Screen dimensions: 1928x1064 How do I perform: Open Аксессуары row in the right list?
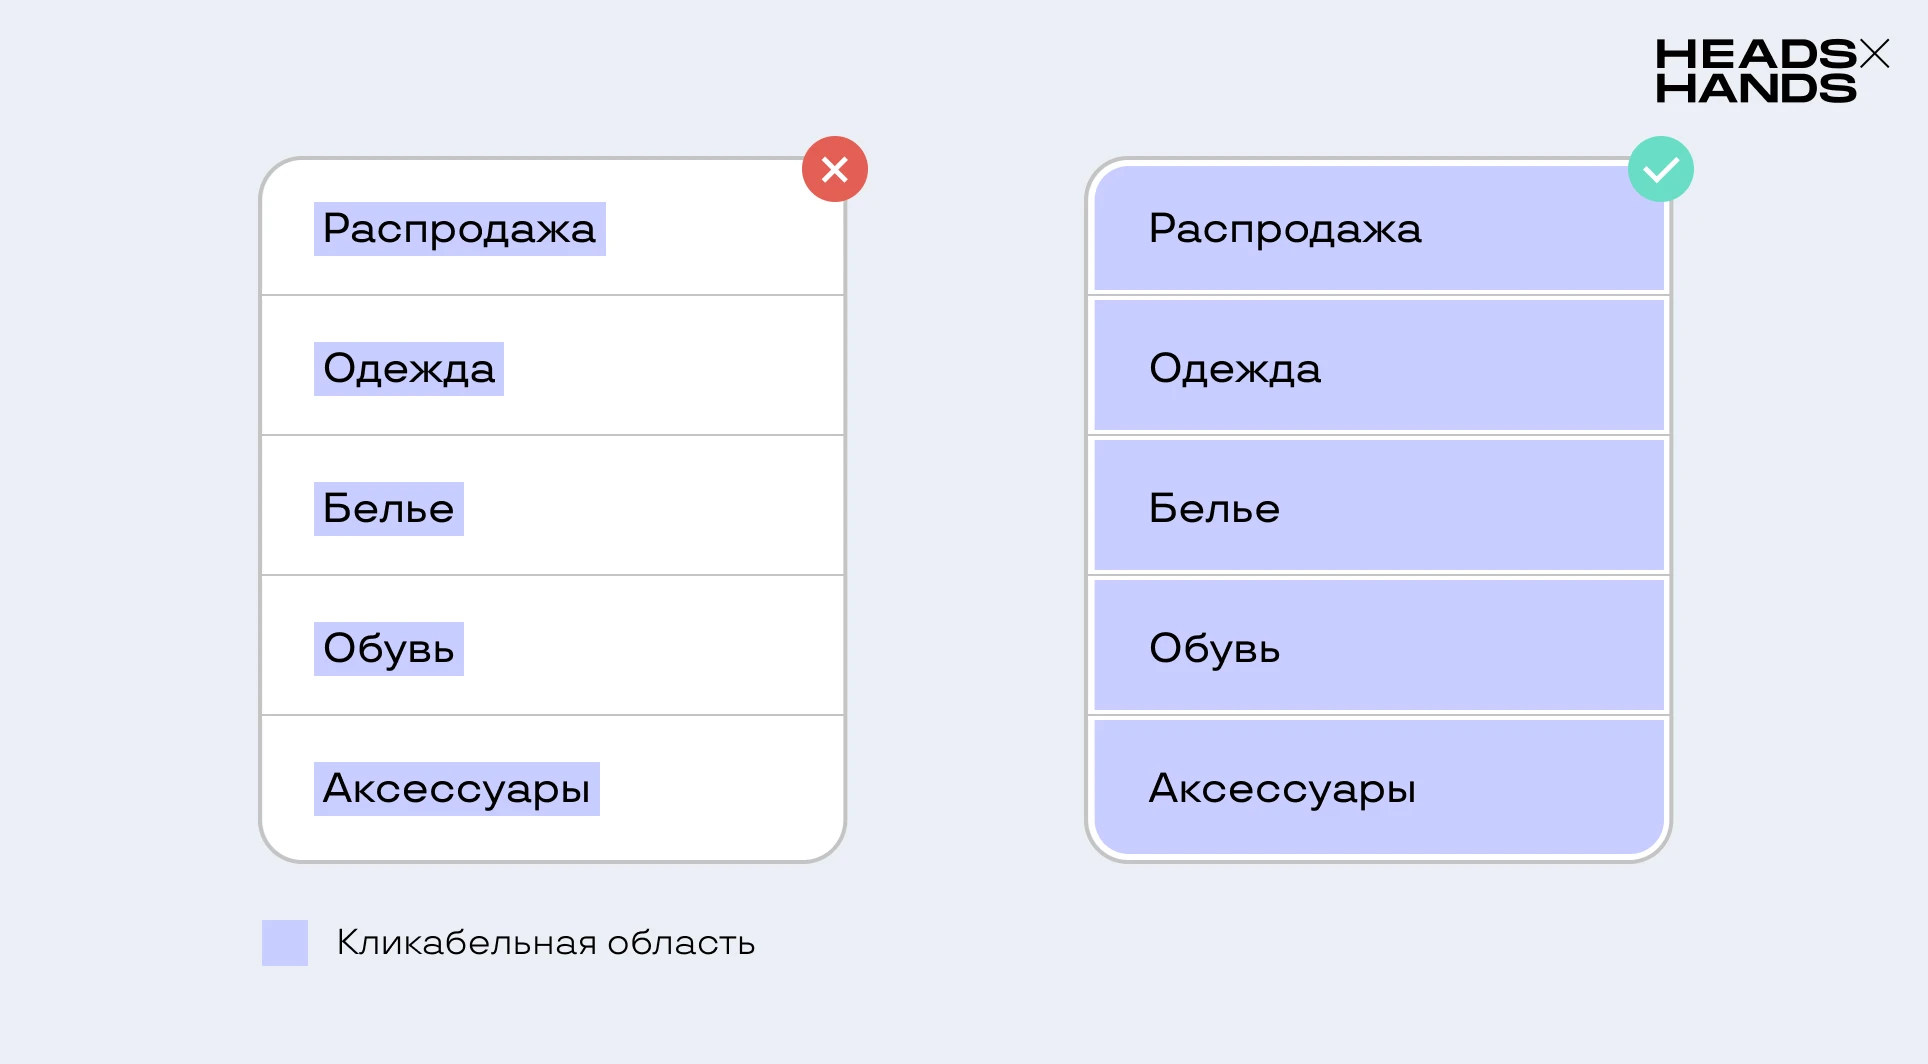tap(1379, 787)
